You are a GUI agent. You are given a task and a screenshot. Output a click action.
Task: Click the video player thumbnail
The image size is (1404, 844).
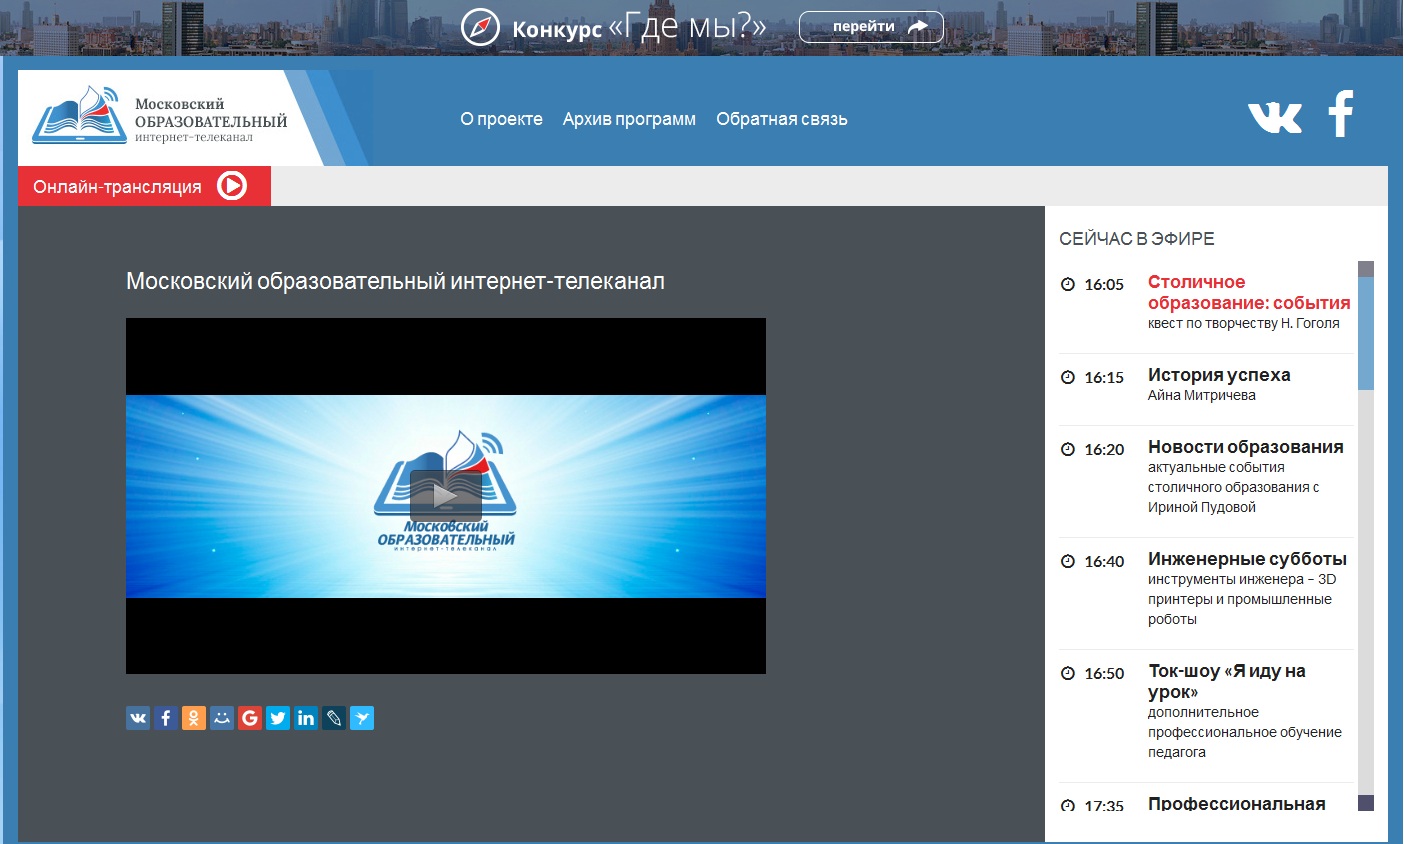(446, 496)
